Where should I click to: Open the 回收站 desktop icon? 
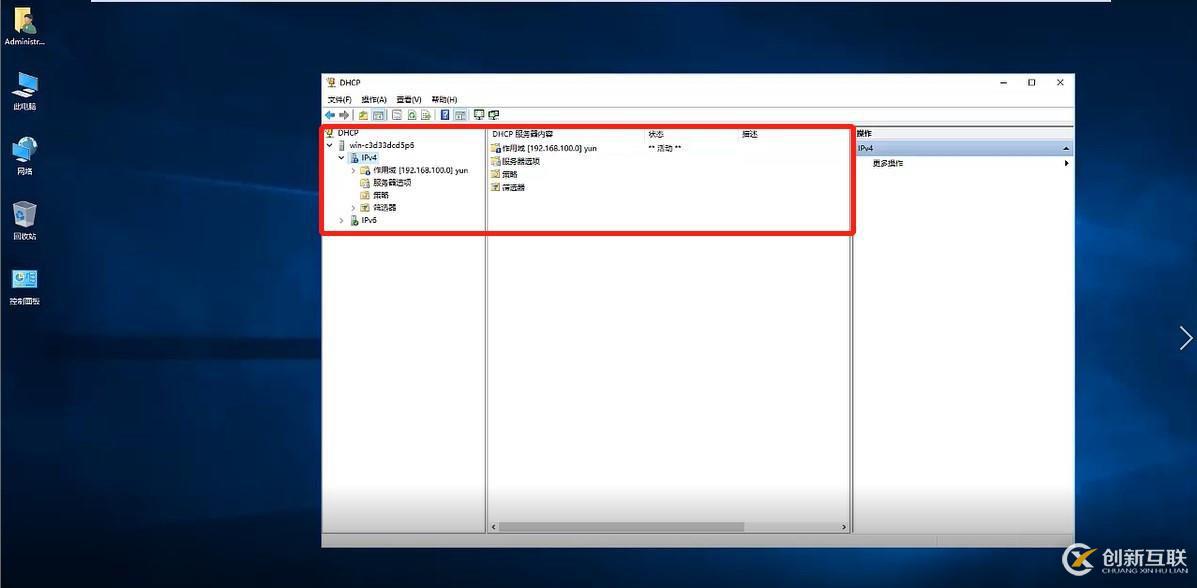(24, 221)
